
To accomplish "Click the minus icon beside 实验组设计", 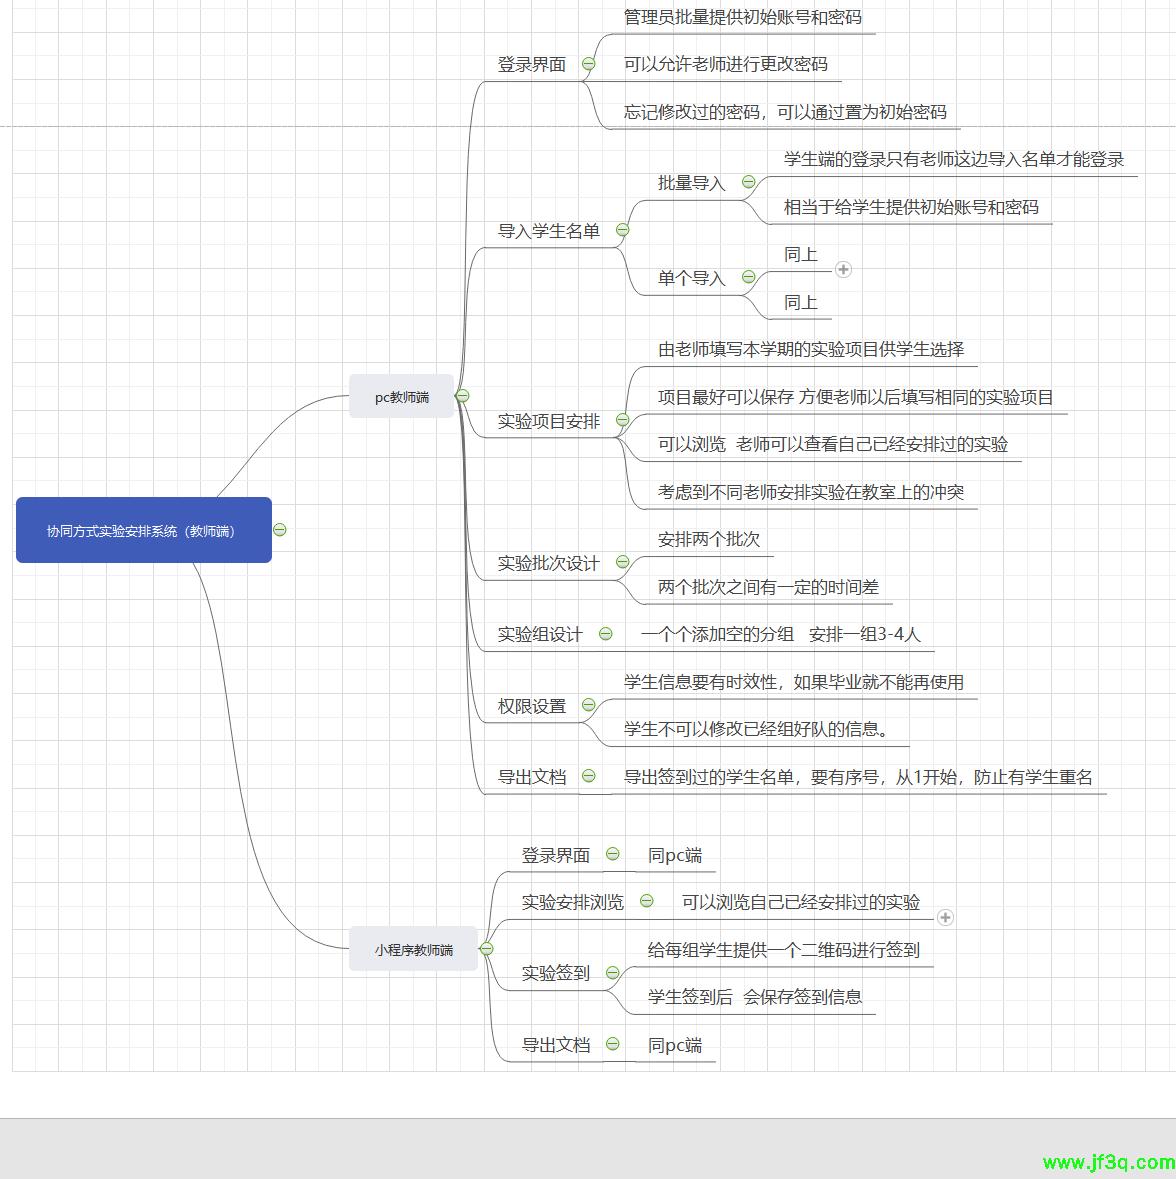I will pos(605,633).
